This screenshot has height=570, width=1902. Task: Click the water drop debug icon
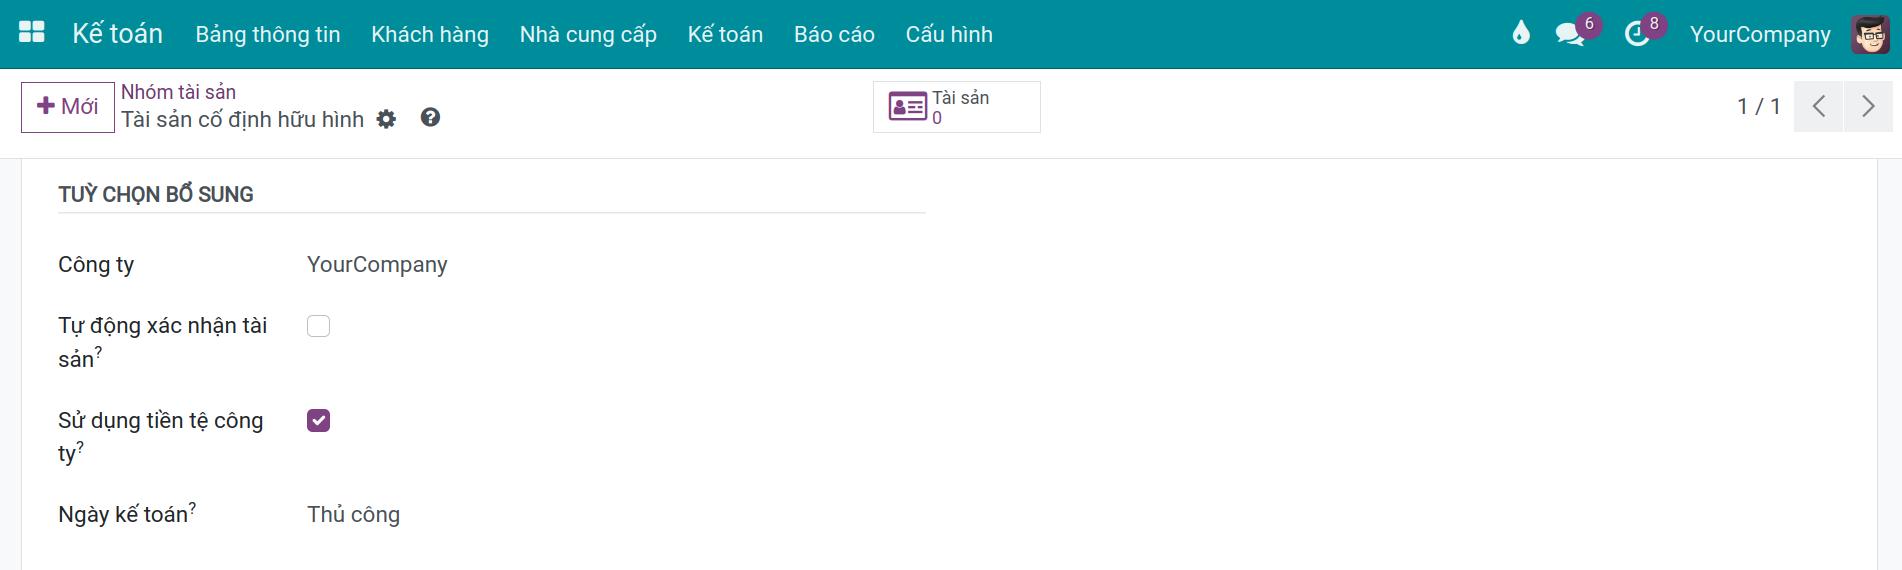coord(1521,34)
